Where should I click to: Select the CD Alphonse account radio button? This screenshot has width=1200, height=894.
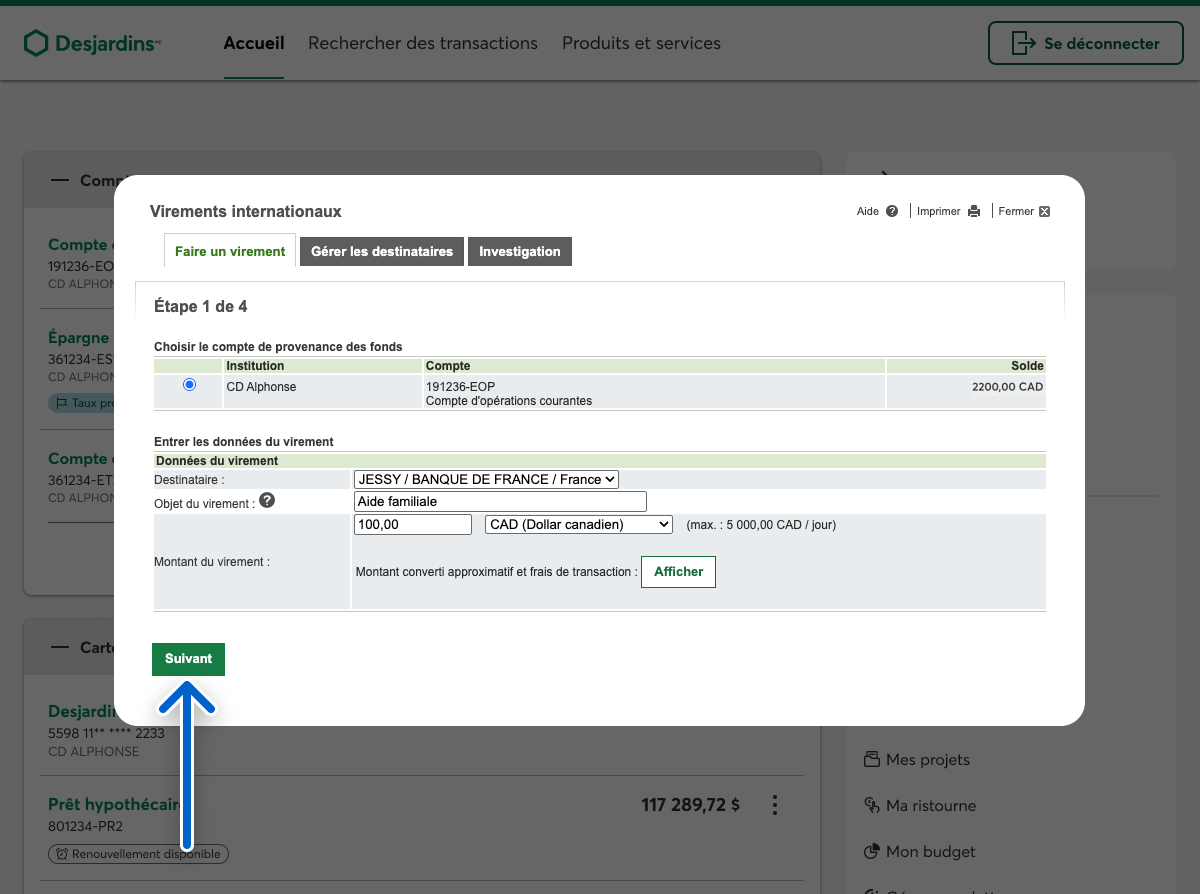190,385
